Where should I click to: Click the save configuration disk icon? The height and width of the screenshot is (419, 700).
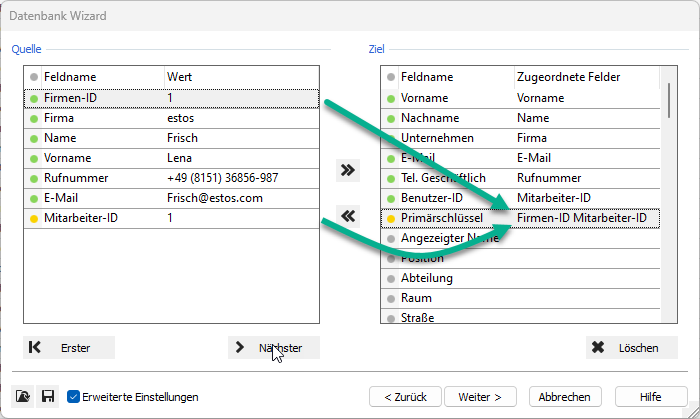click(47, 397)
